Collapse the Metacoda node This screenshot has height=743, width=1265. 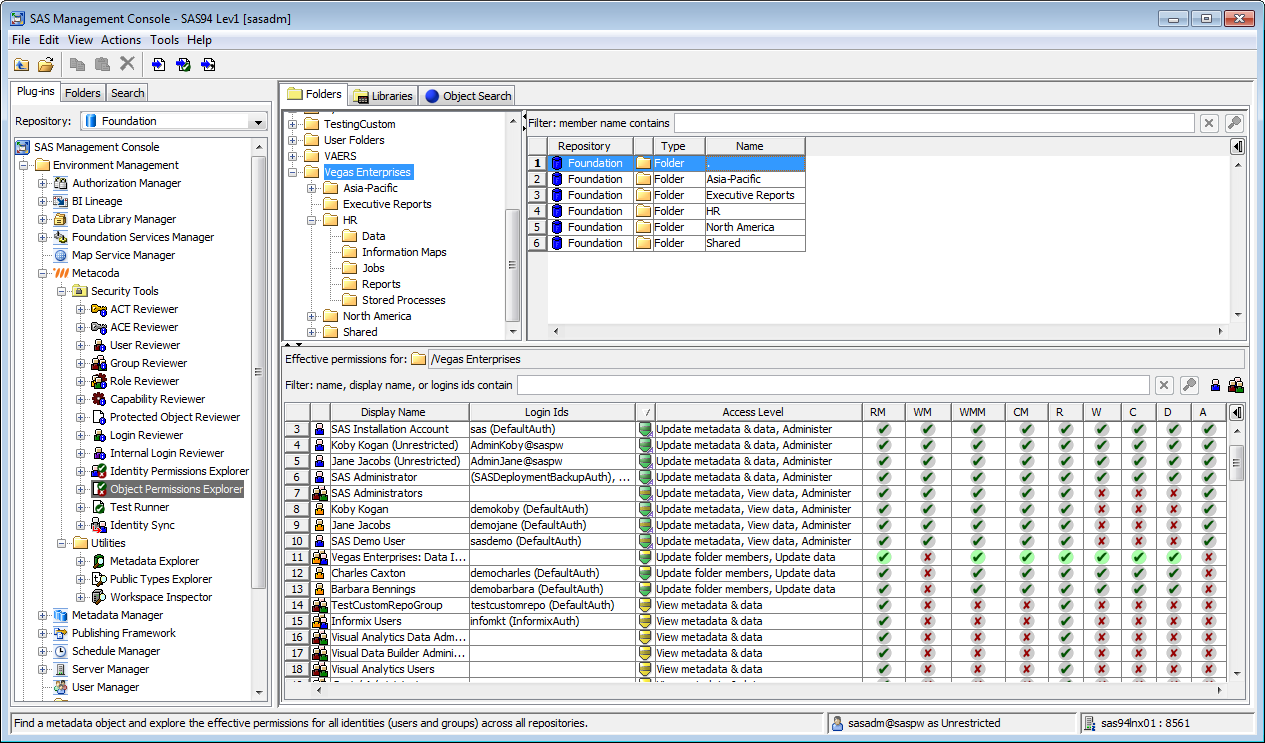pyautogui.click(x=43, y=273)
